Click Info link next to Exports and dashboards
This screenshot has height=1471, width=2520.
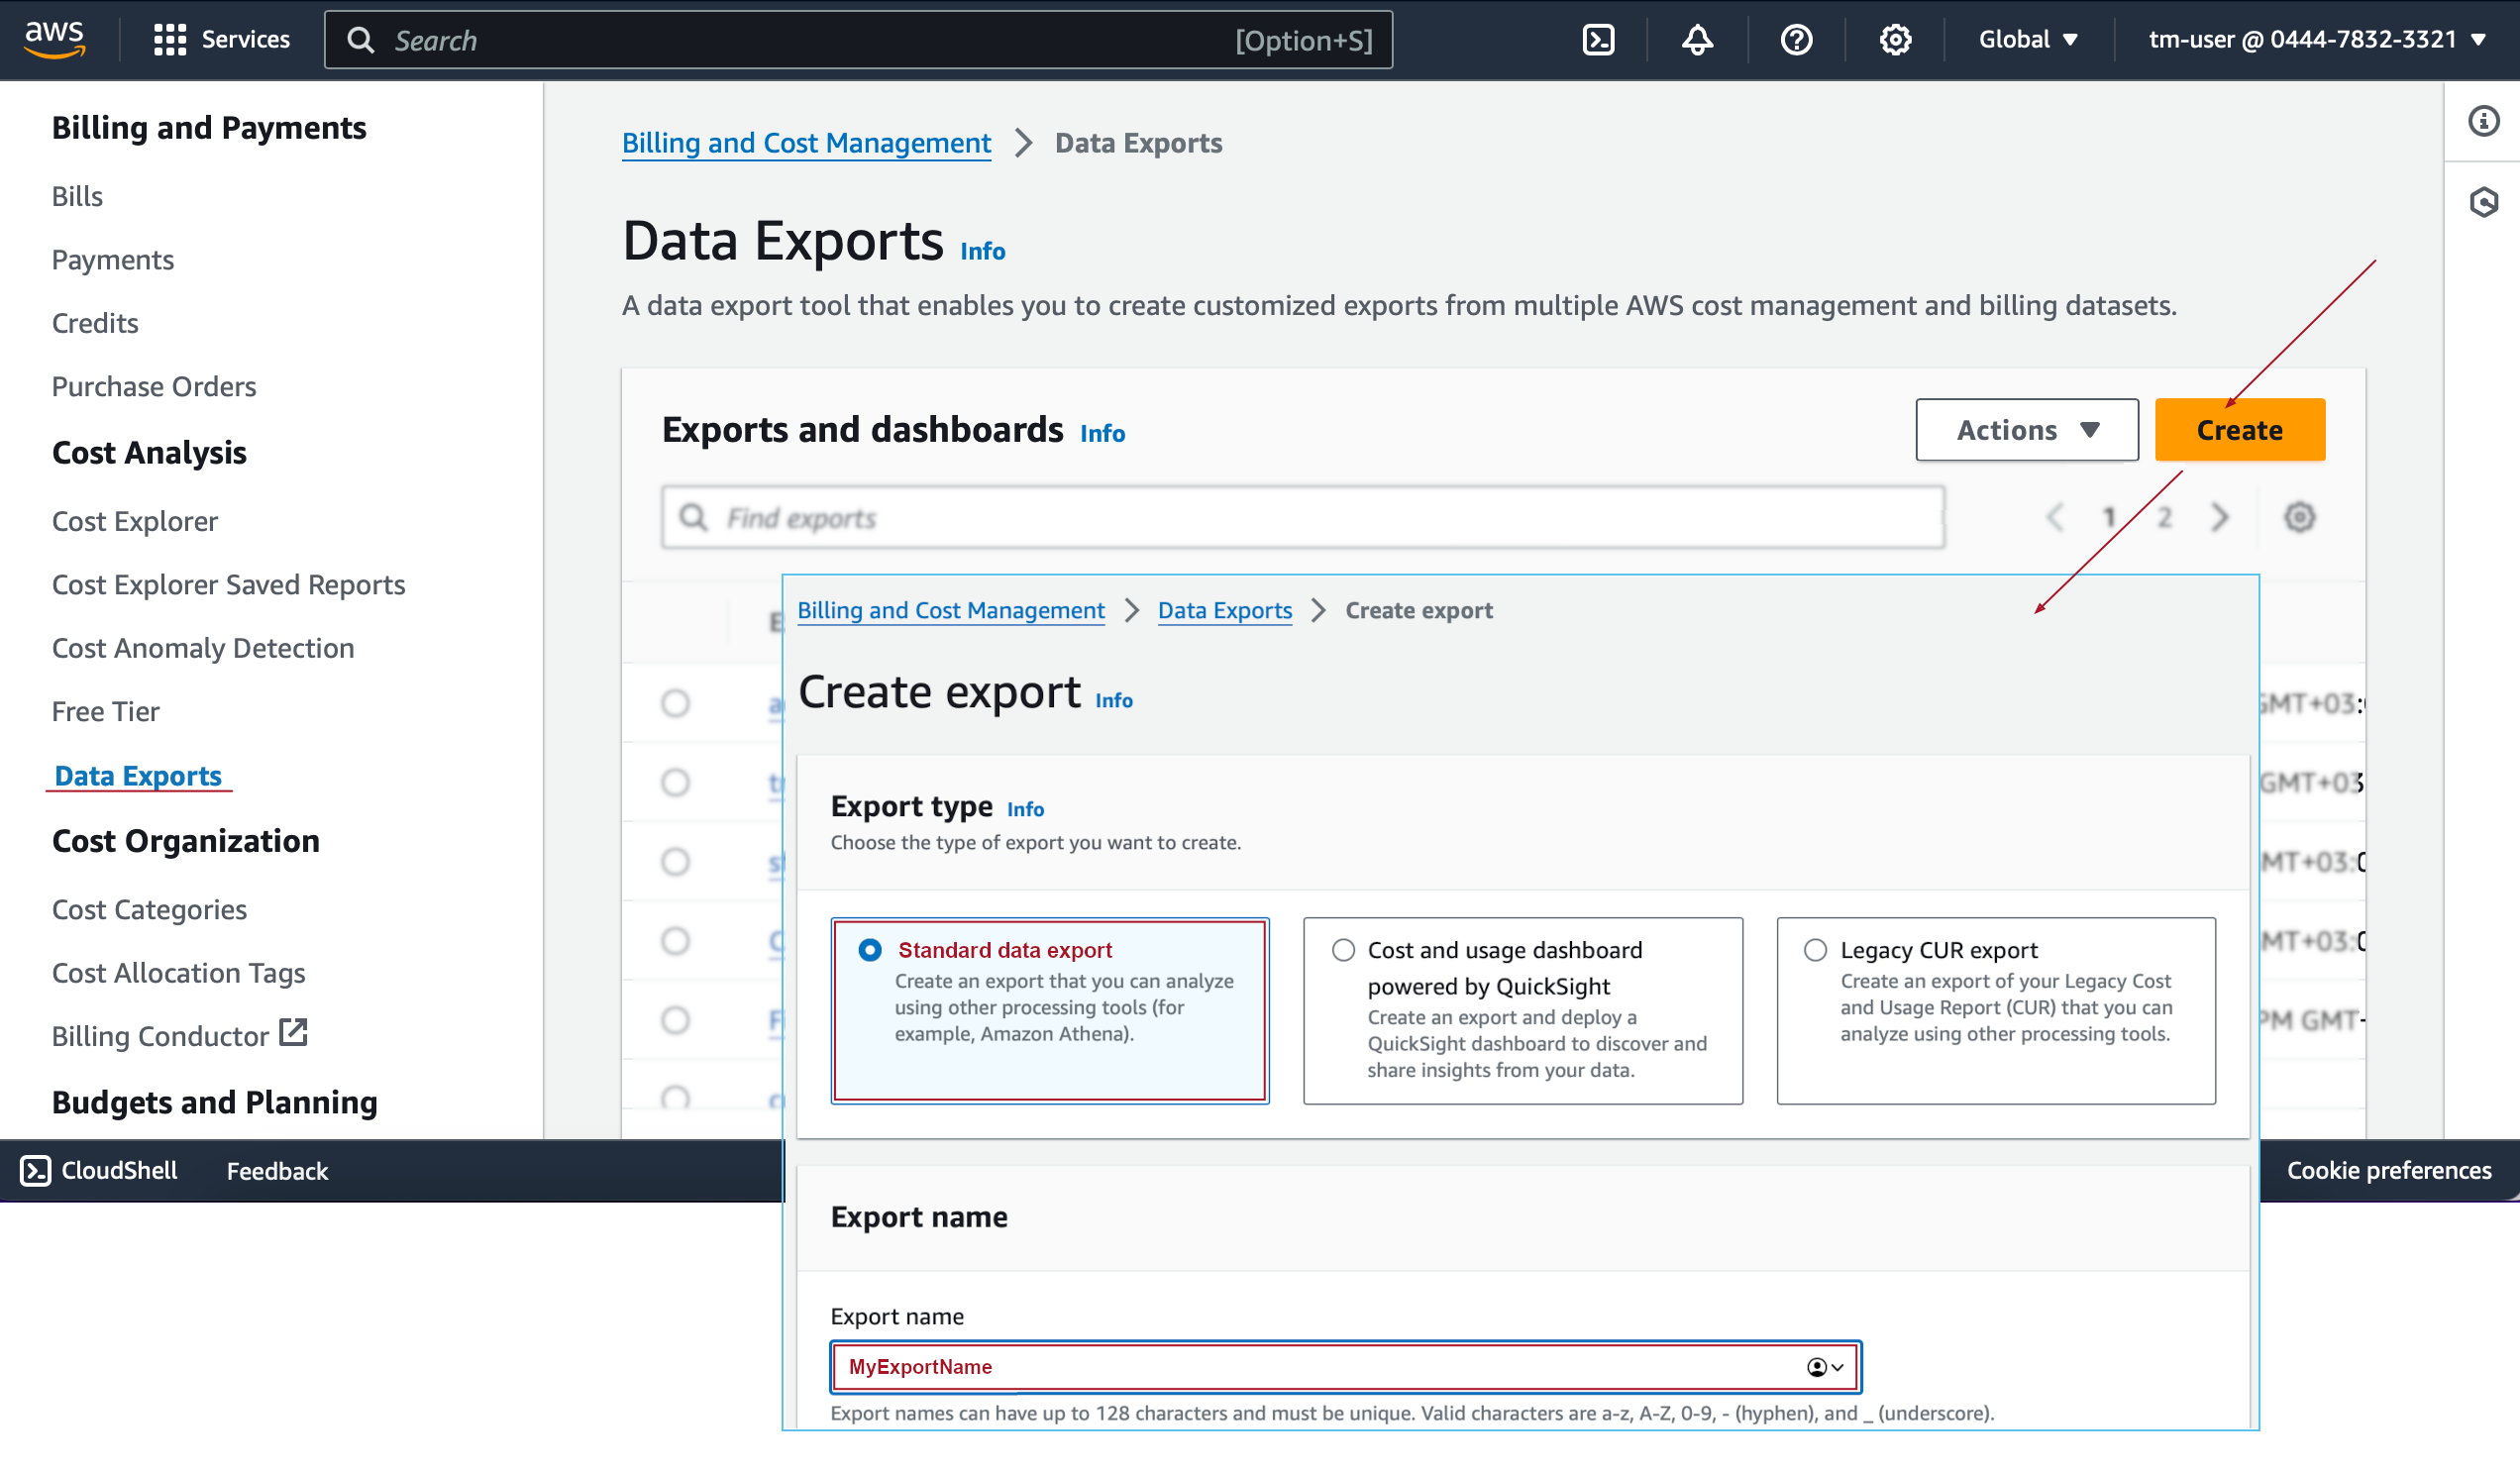pos(1102,433)
